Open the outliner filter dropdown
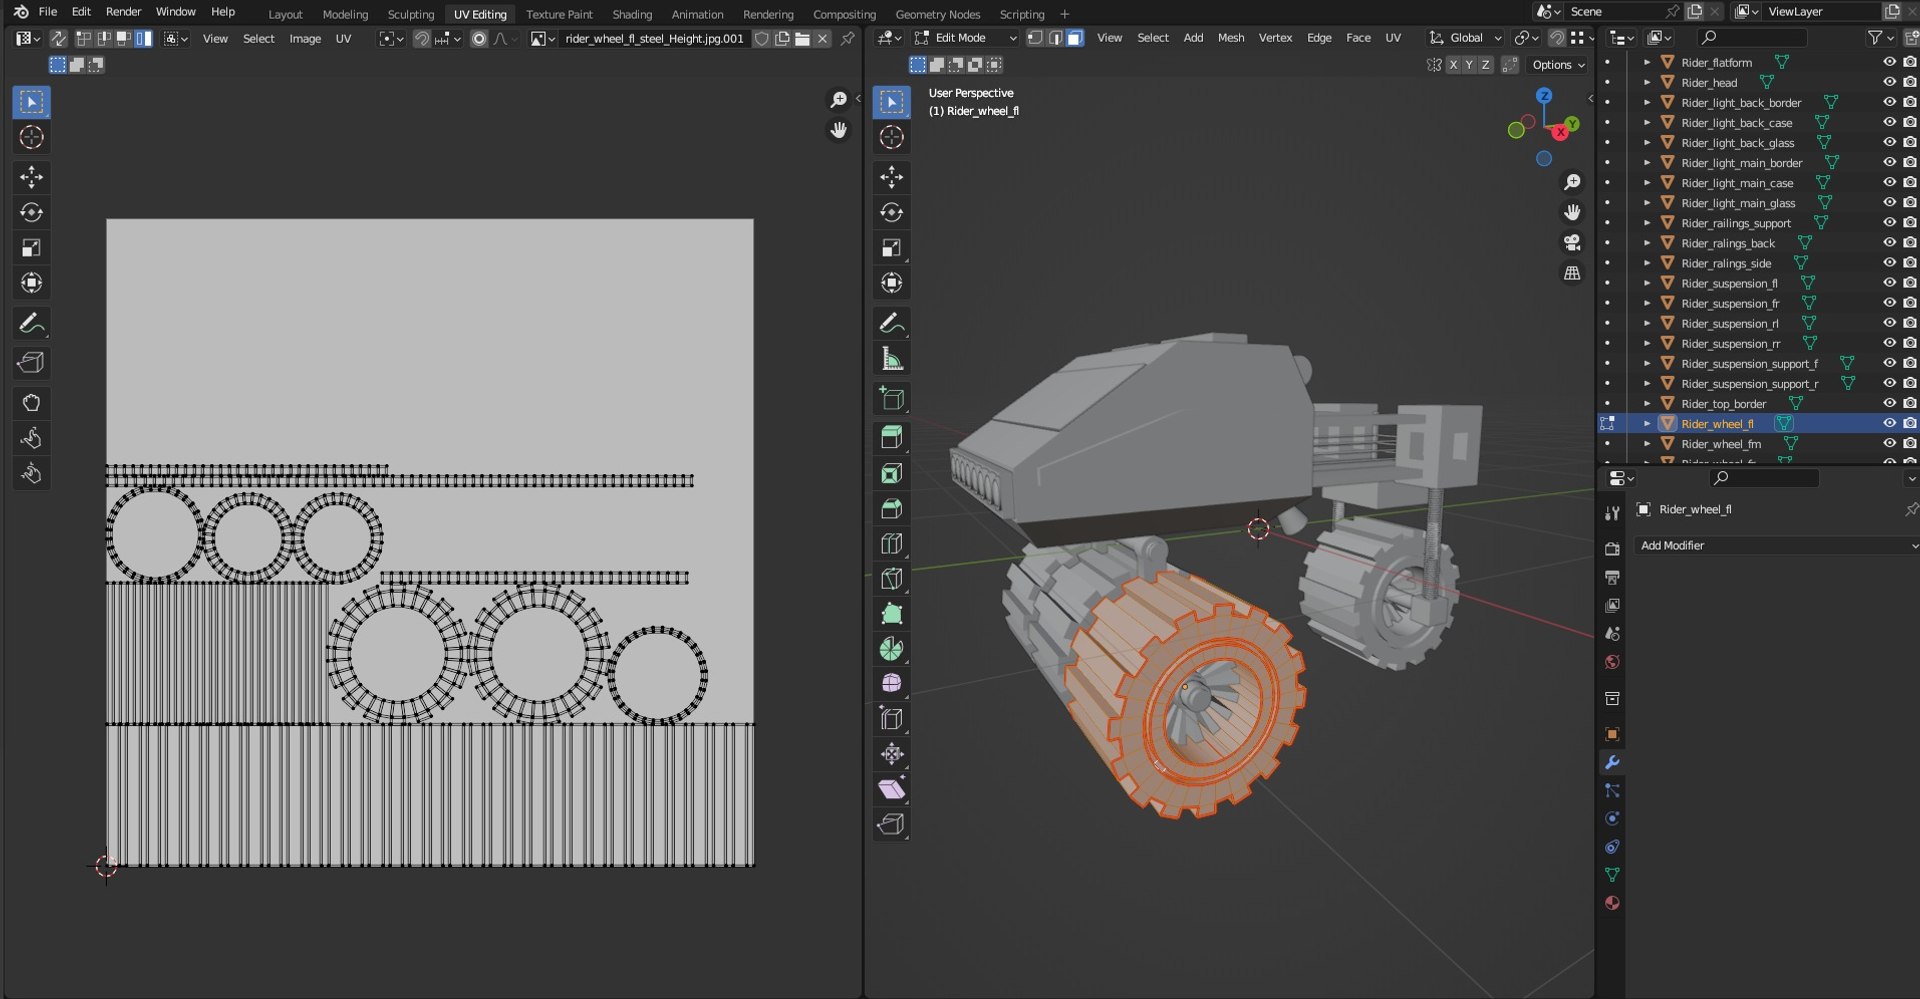Image resolution: width=1920 pixels, height=999 pixels. [x=1880, y=38]
